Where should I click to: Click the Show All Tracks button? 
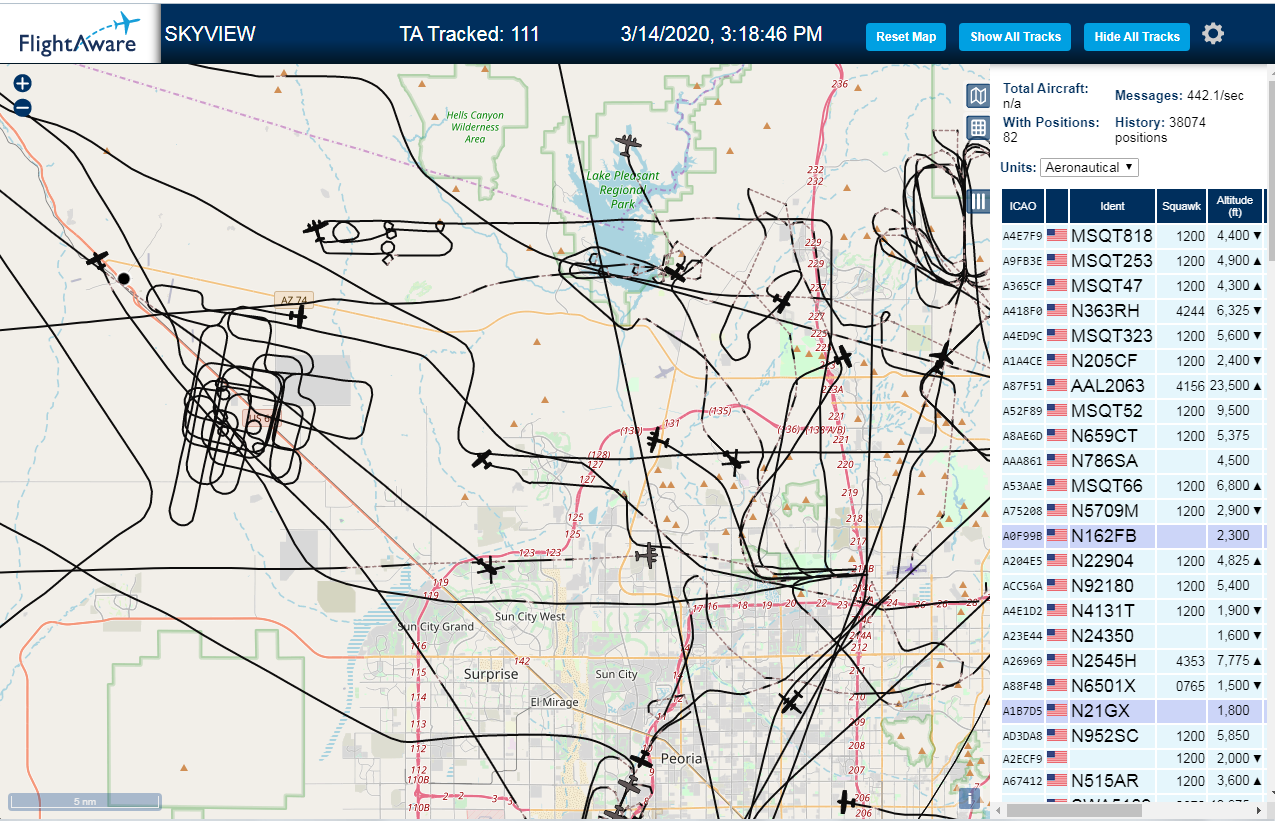(1015, 37)
